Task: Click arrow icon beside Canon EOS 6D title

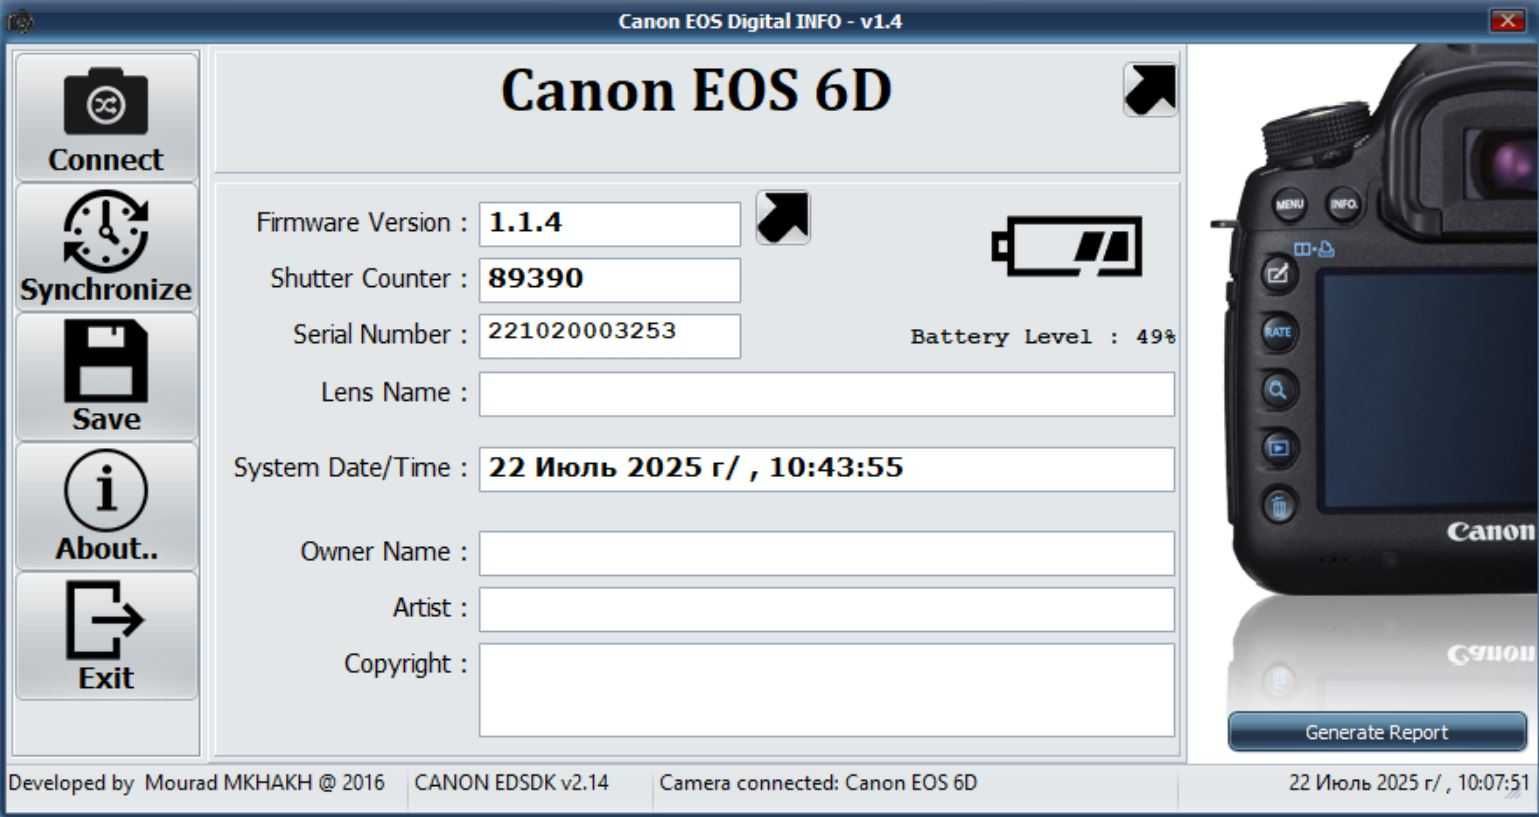Action: click(1150, 90)
